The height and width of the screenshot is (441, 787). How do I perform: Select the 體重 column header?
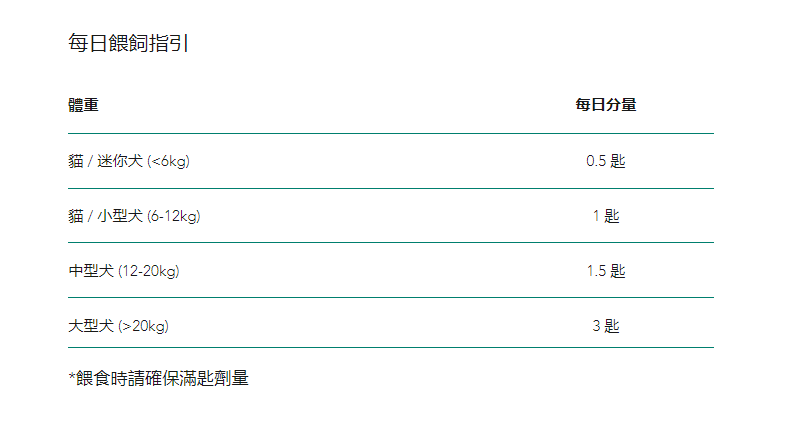click(83, 105)
